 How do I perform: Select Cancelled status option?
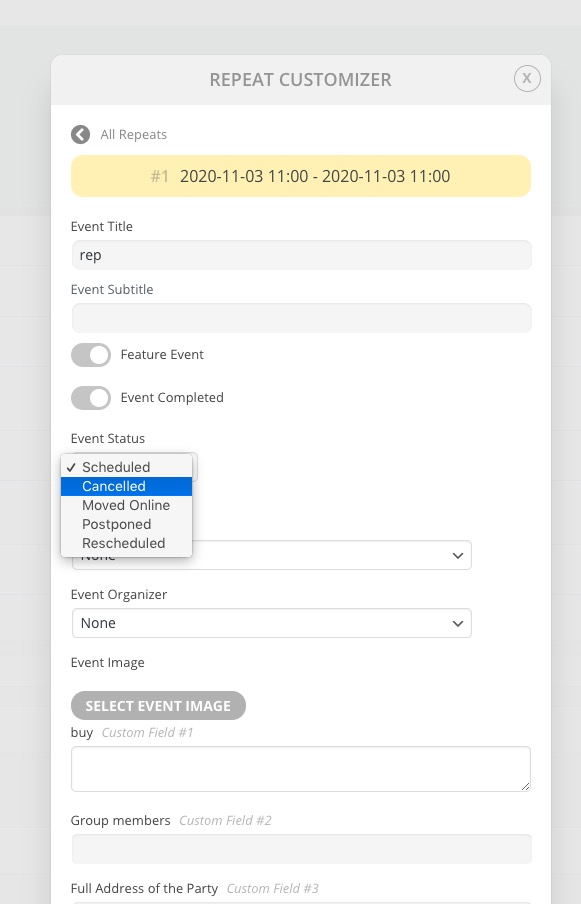(126, 486)
